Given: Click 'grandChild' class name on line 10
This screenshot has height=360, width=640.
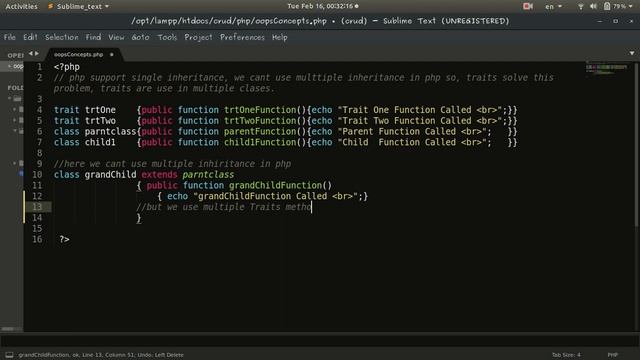Looking at the screenshot, I should point(110,175).
